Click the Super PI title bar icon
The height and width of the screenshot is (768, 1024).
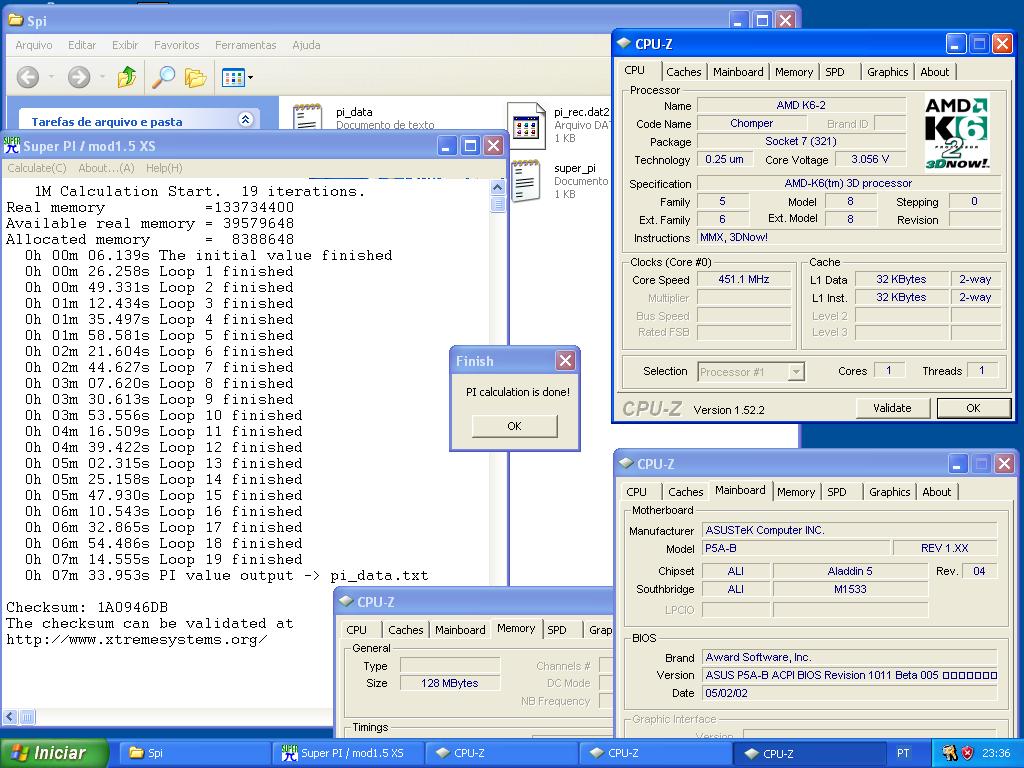(x=12, y=145)
